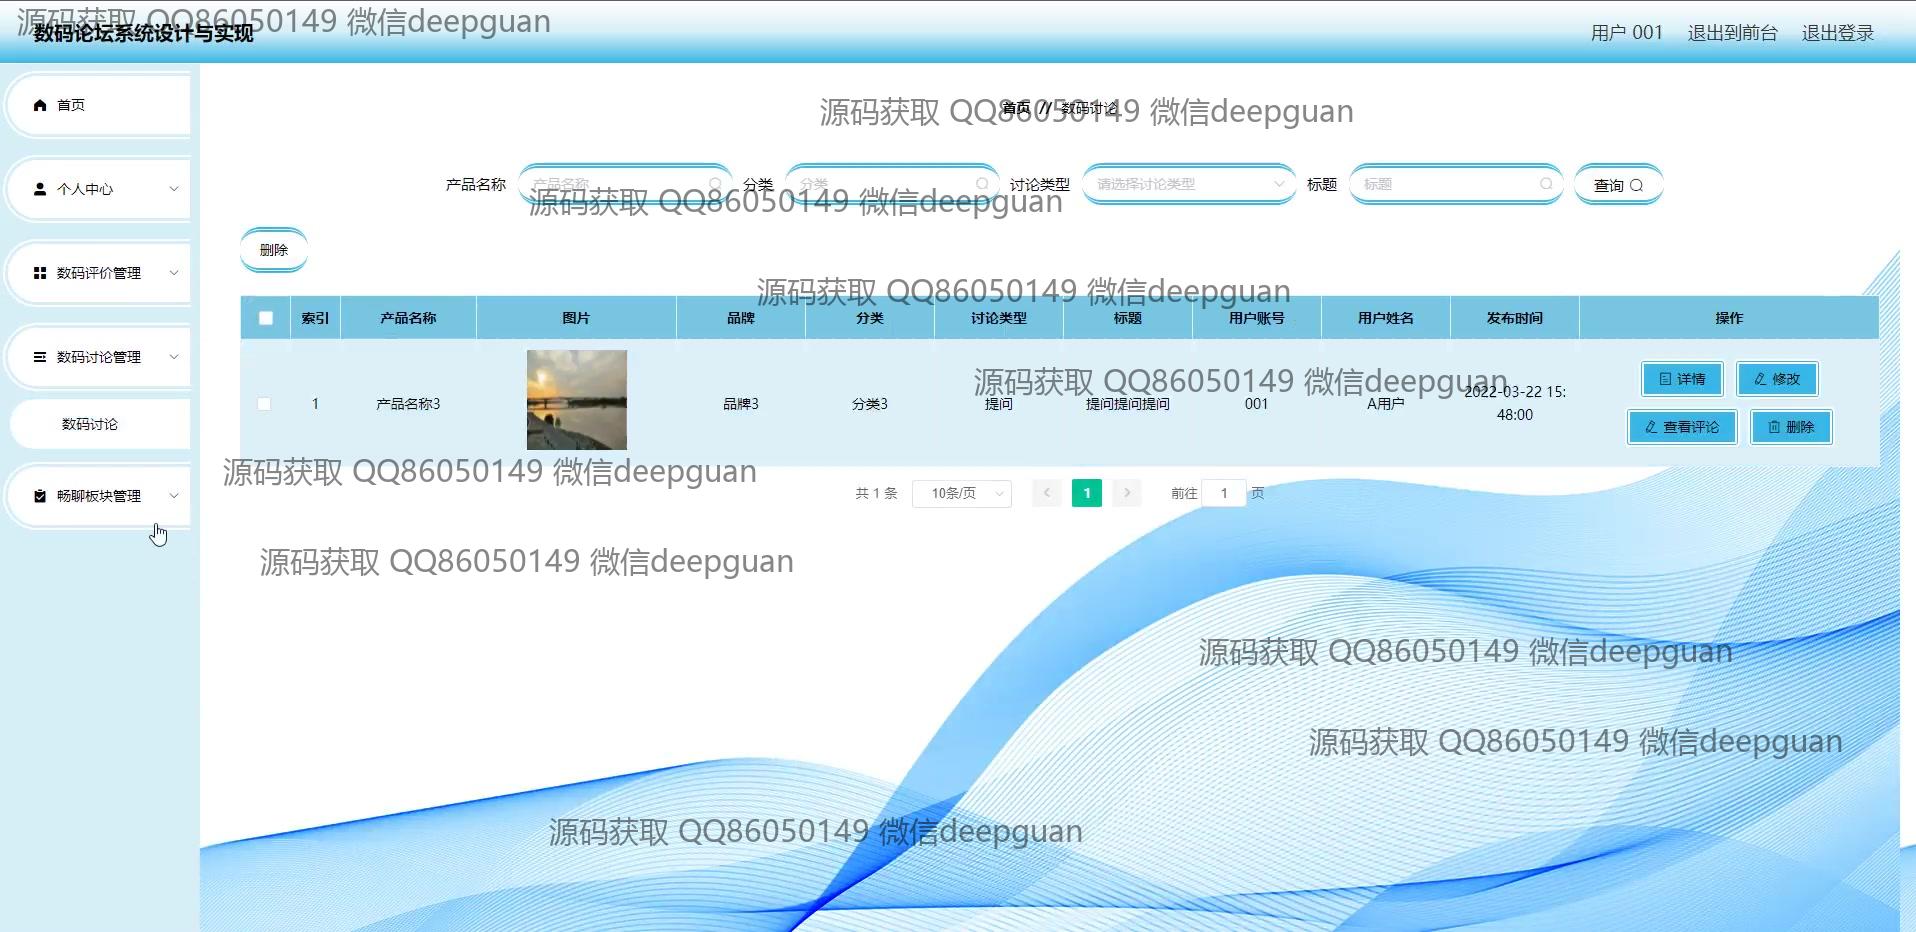1916x932 pixels.
Task: Focus the 标题 search input
Action: point(1456,184)
